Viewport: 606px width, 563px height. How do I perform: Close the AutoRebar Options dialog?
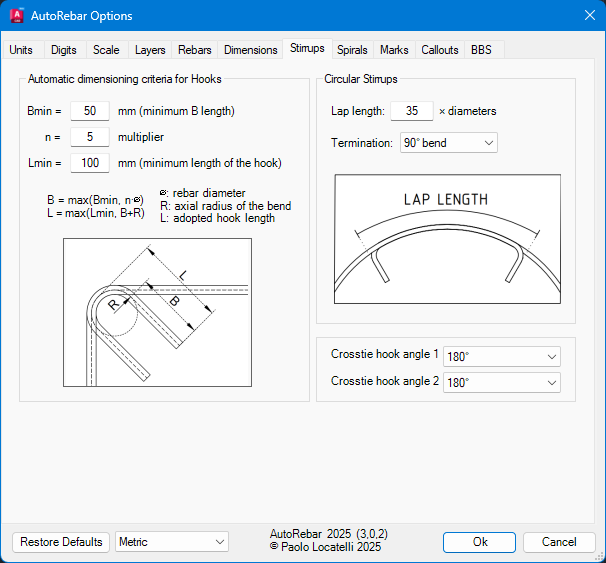point(588,16)
